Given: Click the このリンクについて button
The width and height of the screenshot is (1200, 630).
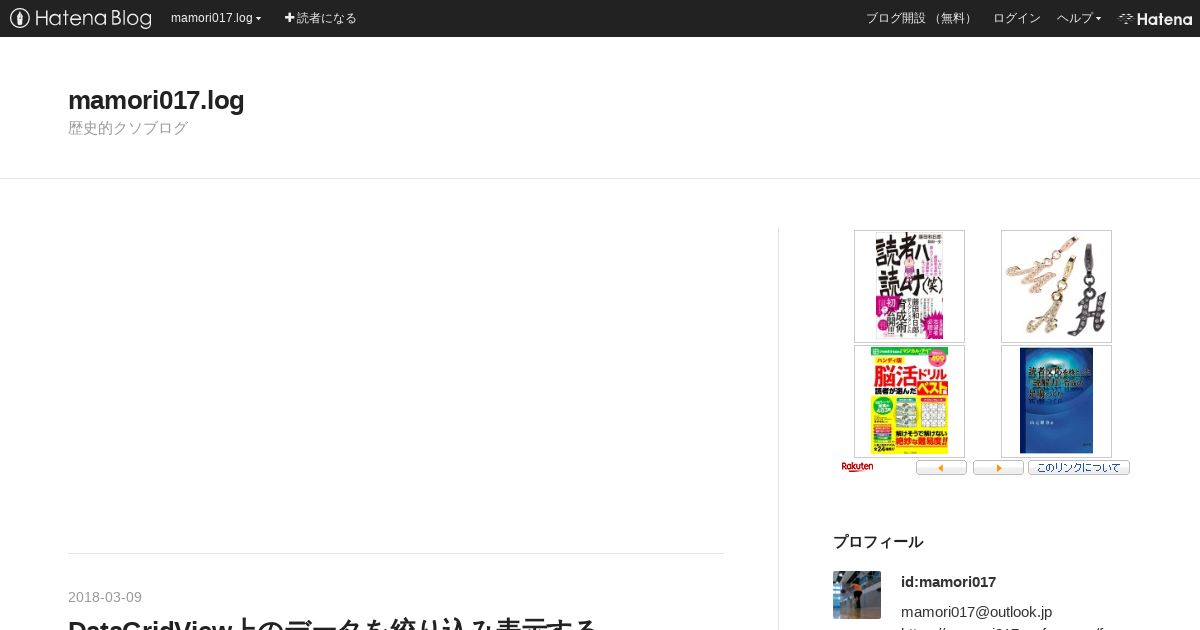Looking at the screenshot, I should coord(1079,468).
